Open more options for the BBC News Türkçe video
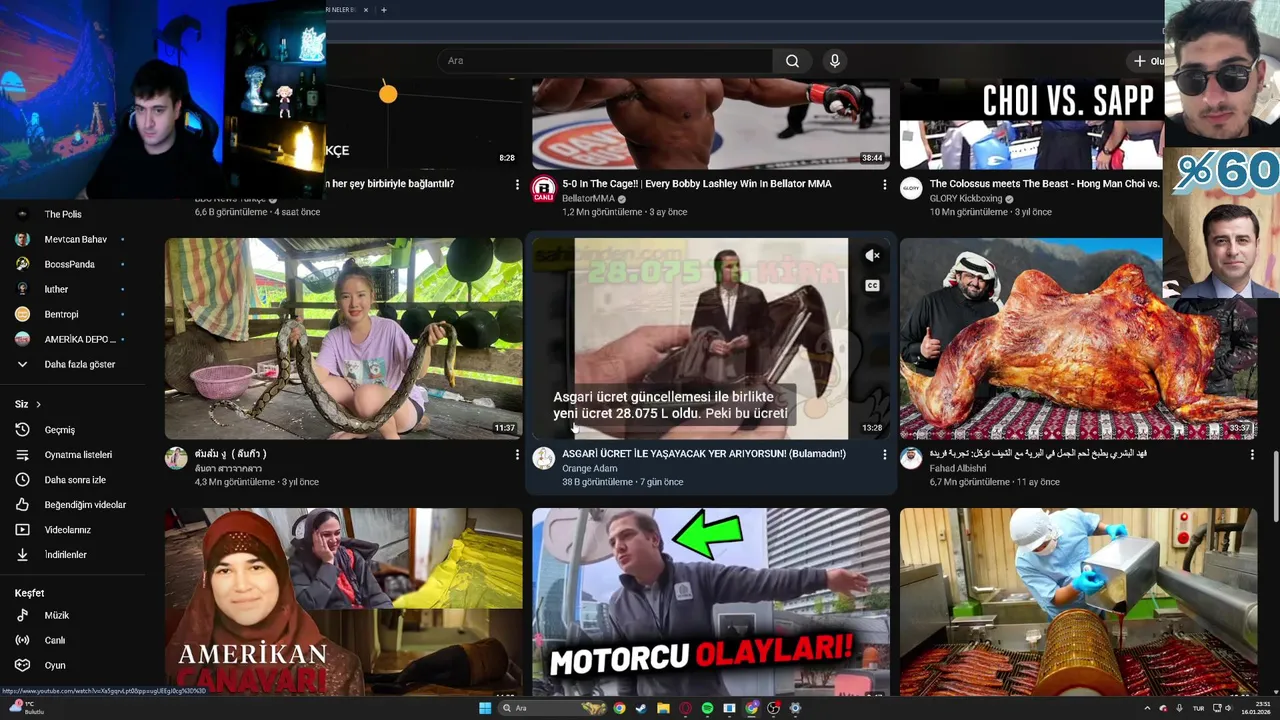The height and width of the screenshot is (720, 1280). click(x=517, y=185)
